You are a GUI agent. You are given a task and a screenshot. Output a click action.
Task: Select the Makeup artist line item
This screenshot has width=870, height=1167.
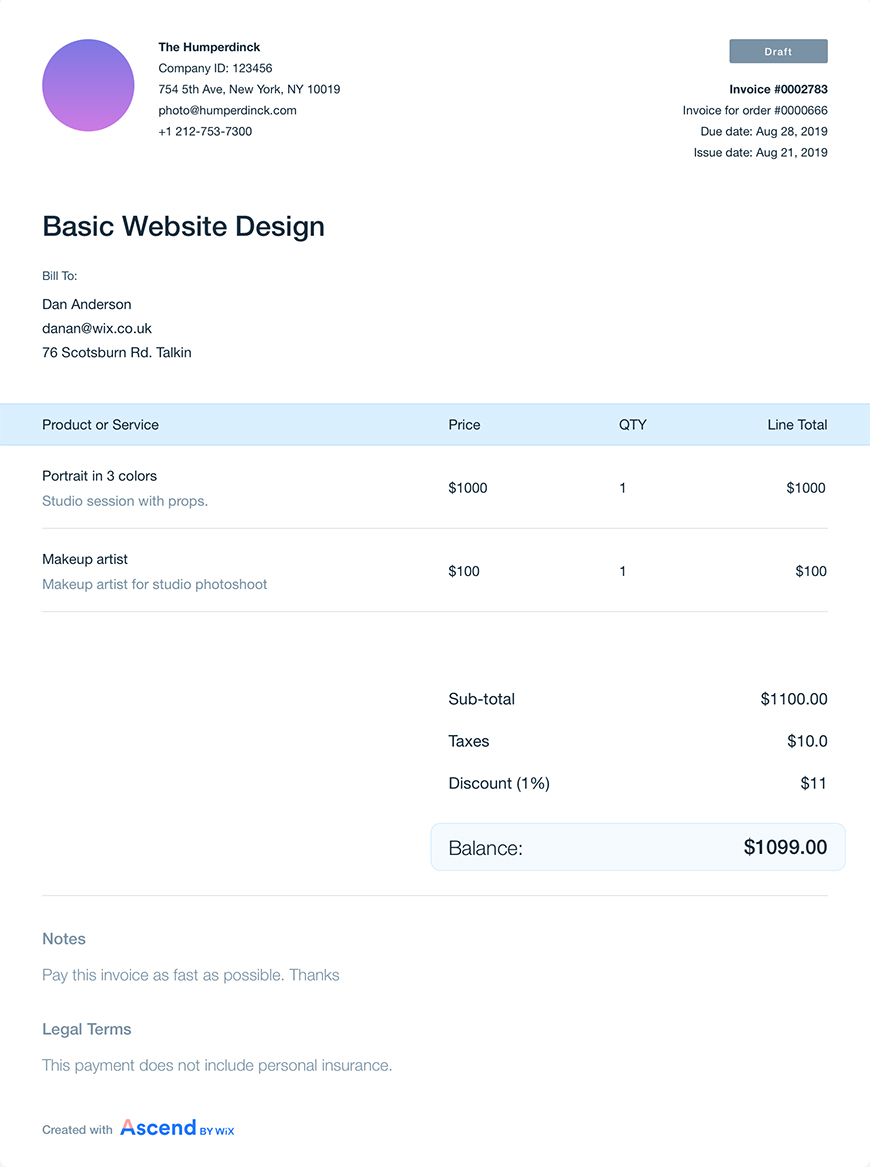coord(435,571)
